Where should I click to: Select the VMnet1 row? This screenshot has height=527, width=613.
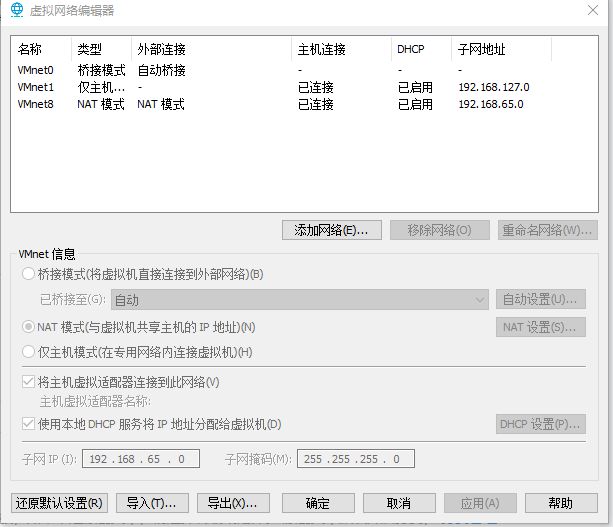click(x=304, y=87)
